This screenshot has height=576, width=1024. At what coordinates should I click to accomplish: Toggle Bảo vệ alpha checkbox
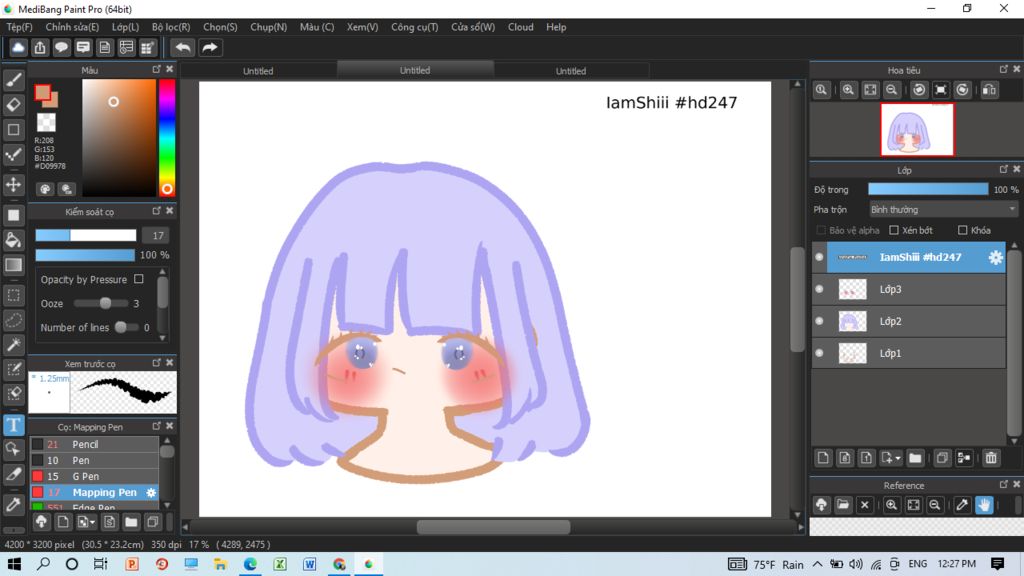tap(821, 230)
